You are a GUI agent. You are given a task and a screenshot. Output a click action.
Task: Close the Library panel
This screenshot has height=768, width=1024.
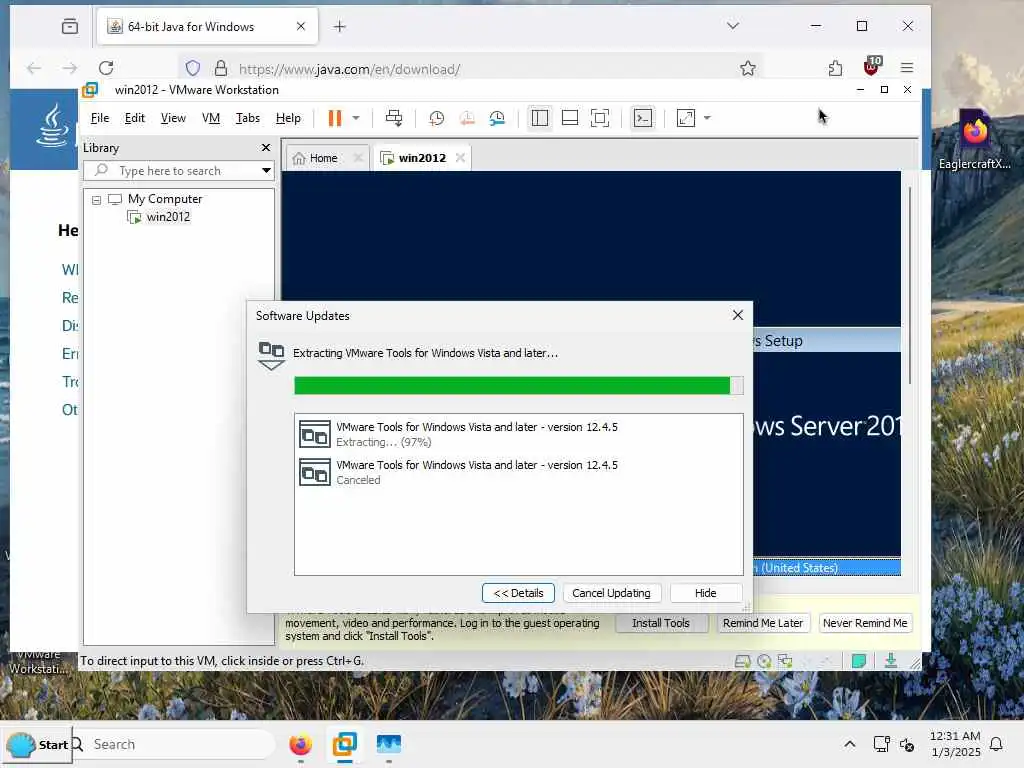(266, 148)
